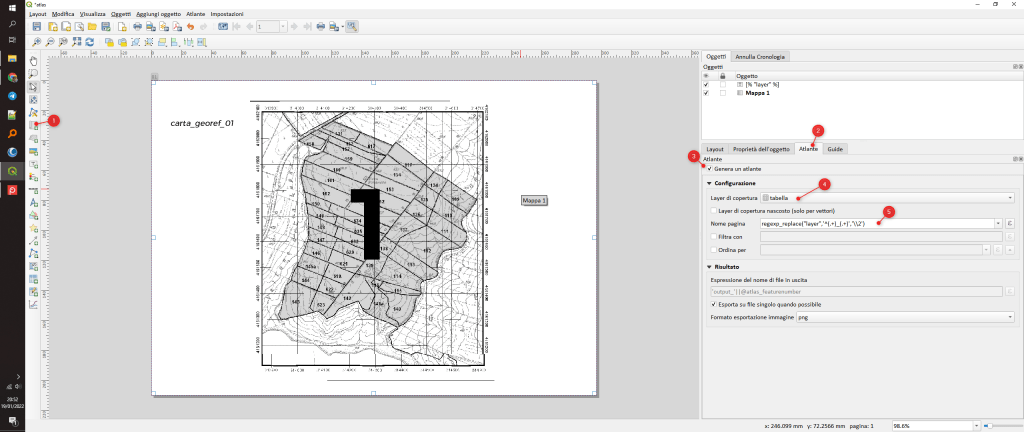Click the Refresh view icon
Image resolution: width=1024 pixels, height=432 pixels.
click(90, 43)
